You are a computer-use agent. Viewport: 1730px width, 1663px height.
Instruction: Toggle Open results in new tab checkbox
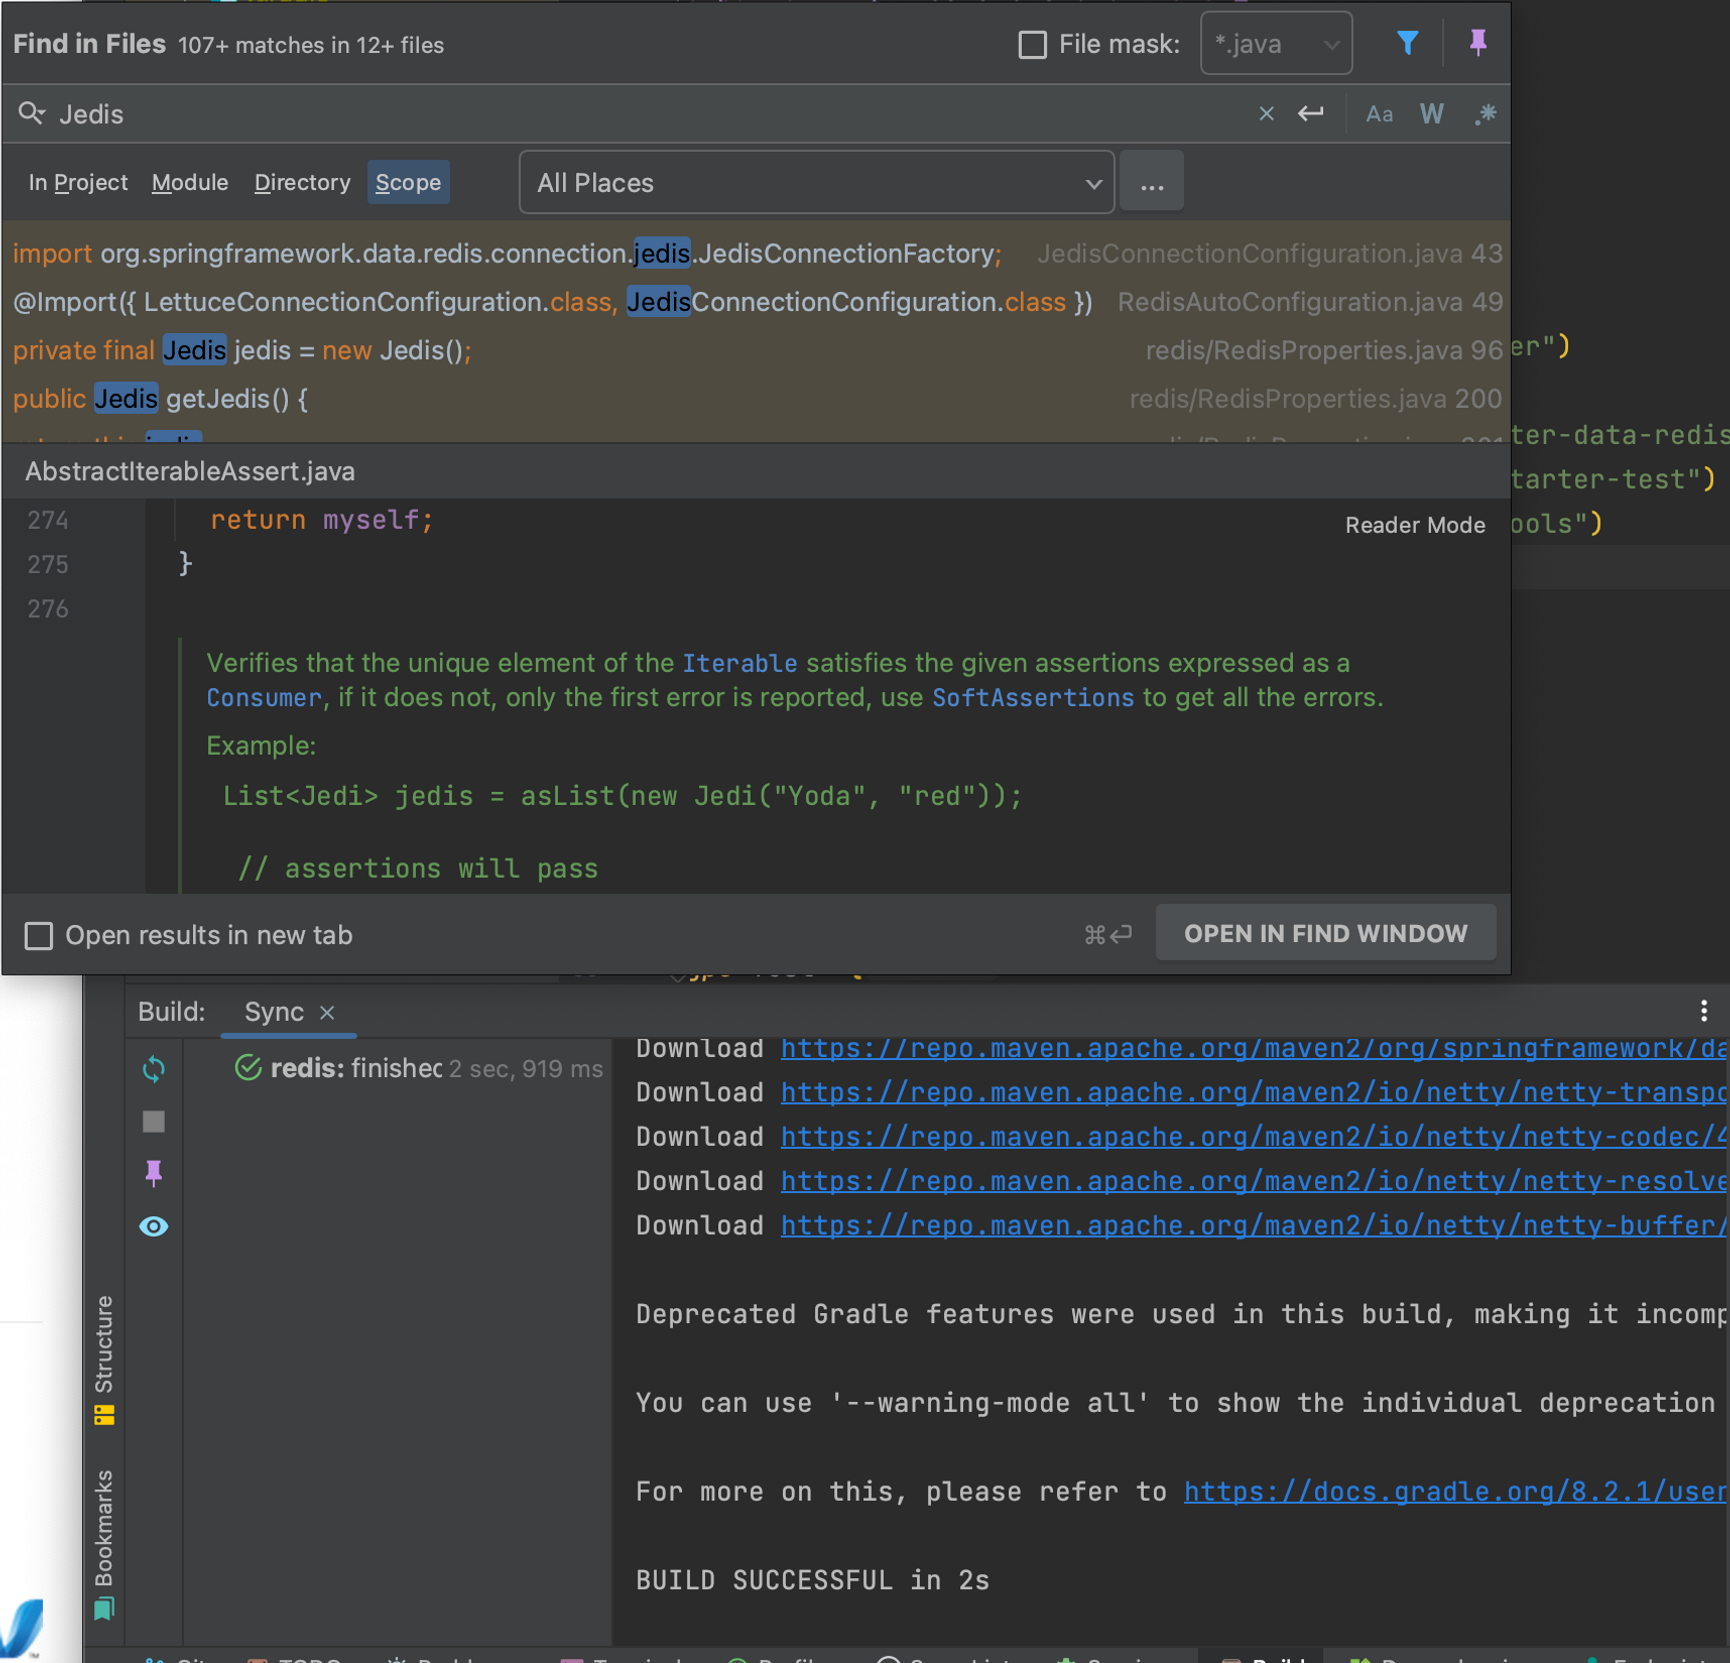point(39,936)
